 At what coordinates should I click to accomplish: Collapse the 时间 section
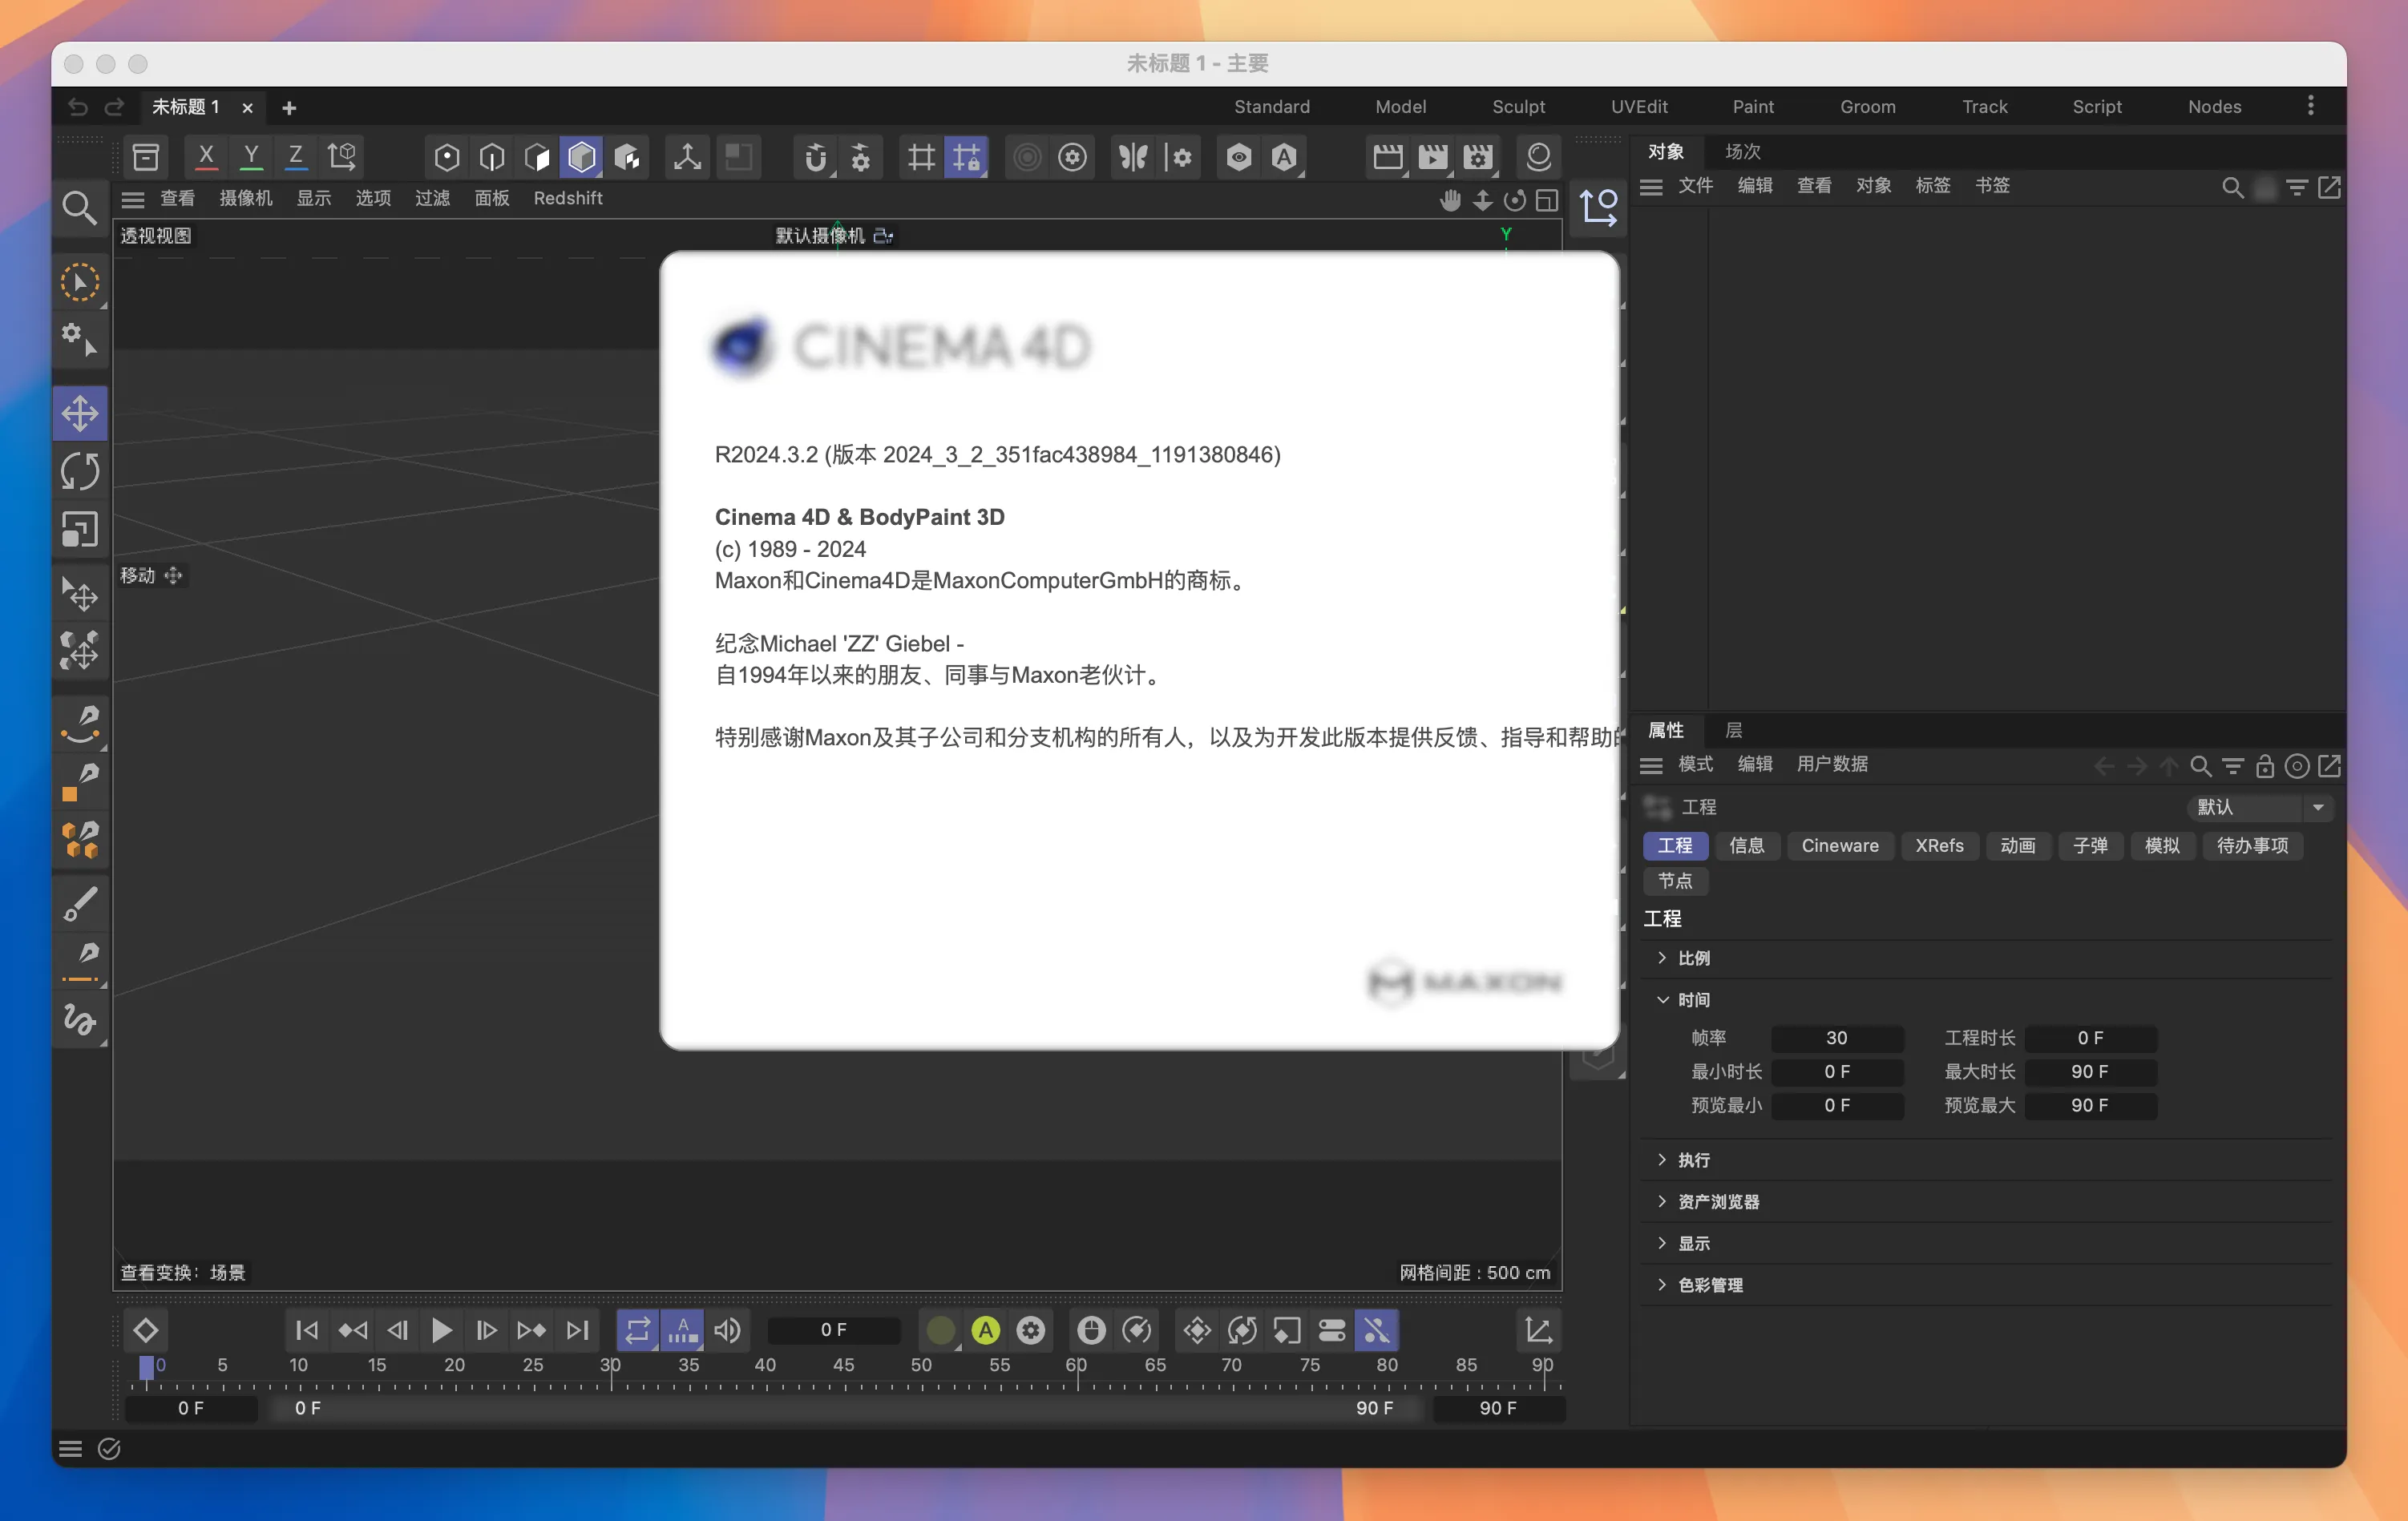coord(1662,1000)
